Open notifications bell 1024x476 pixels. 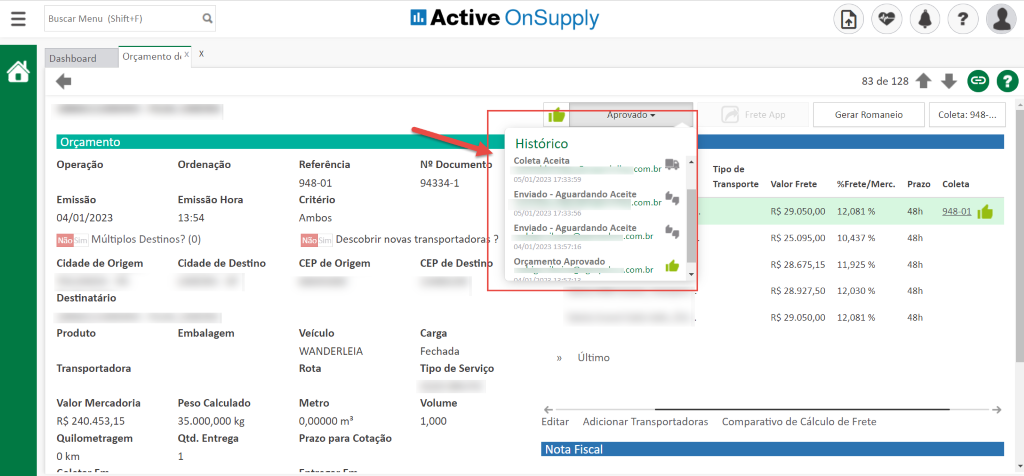[925, 20]
